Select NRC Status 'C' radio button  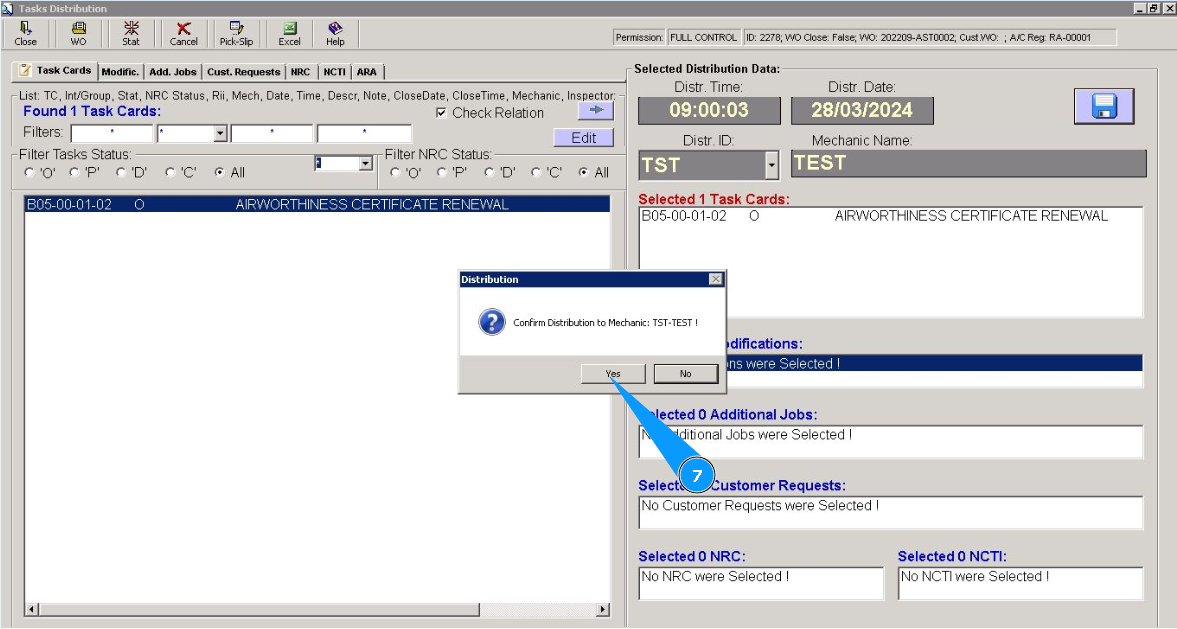(x=536, y=173)
